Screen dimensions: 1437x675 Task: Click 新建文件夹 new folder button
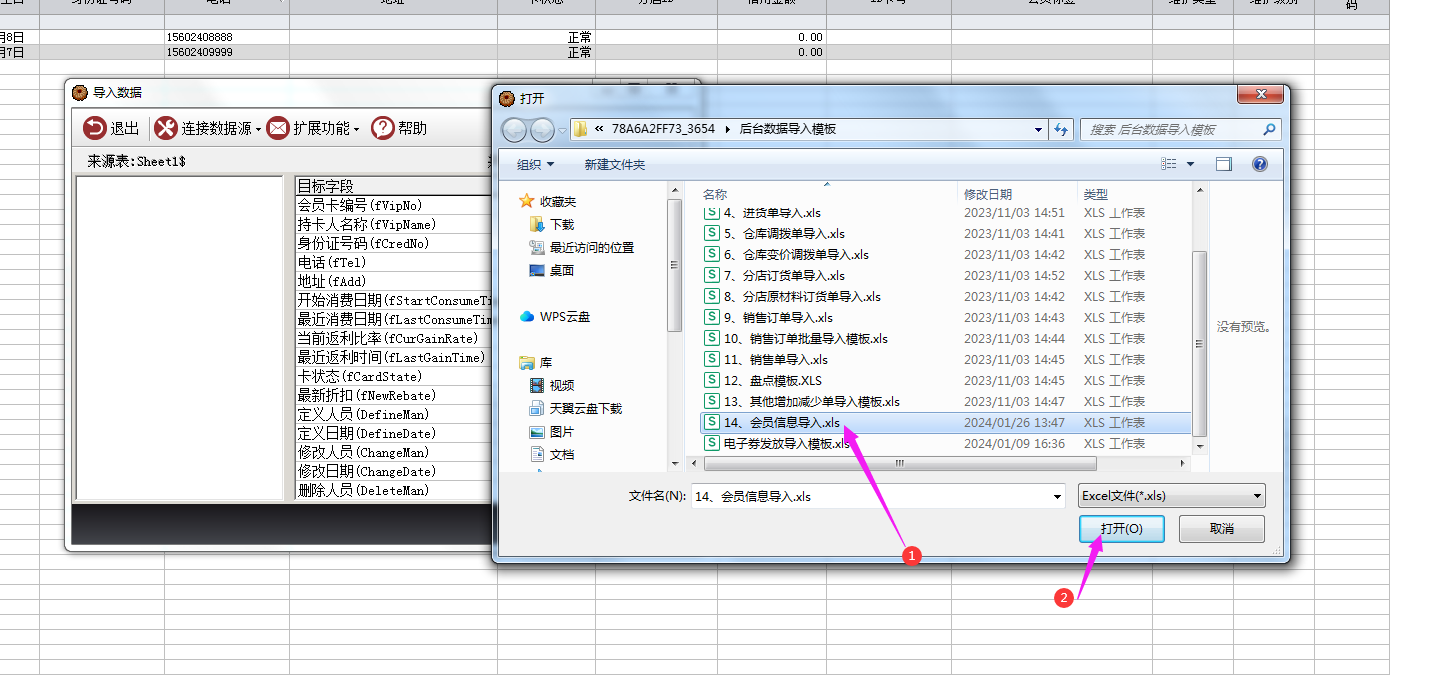click(x=615, y=164)
